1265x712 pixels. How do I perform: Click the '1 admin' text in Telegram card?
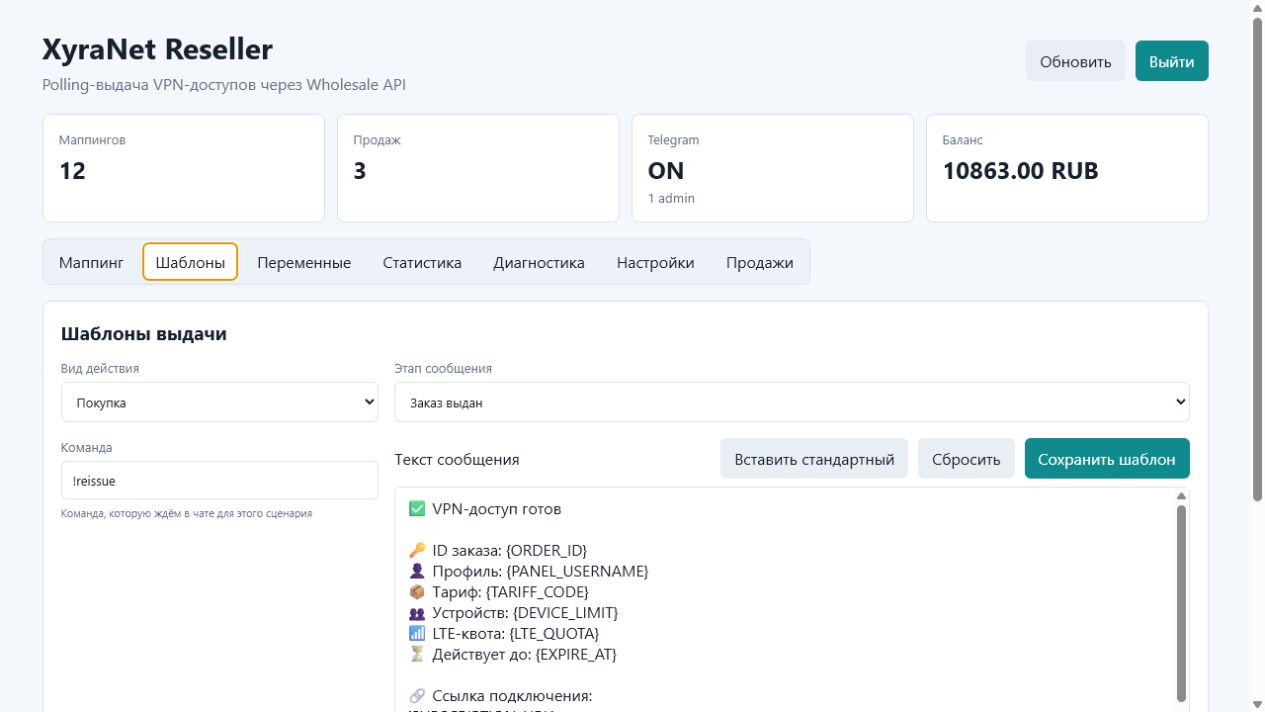671,199
